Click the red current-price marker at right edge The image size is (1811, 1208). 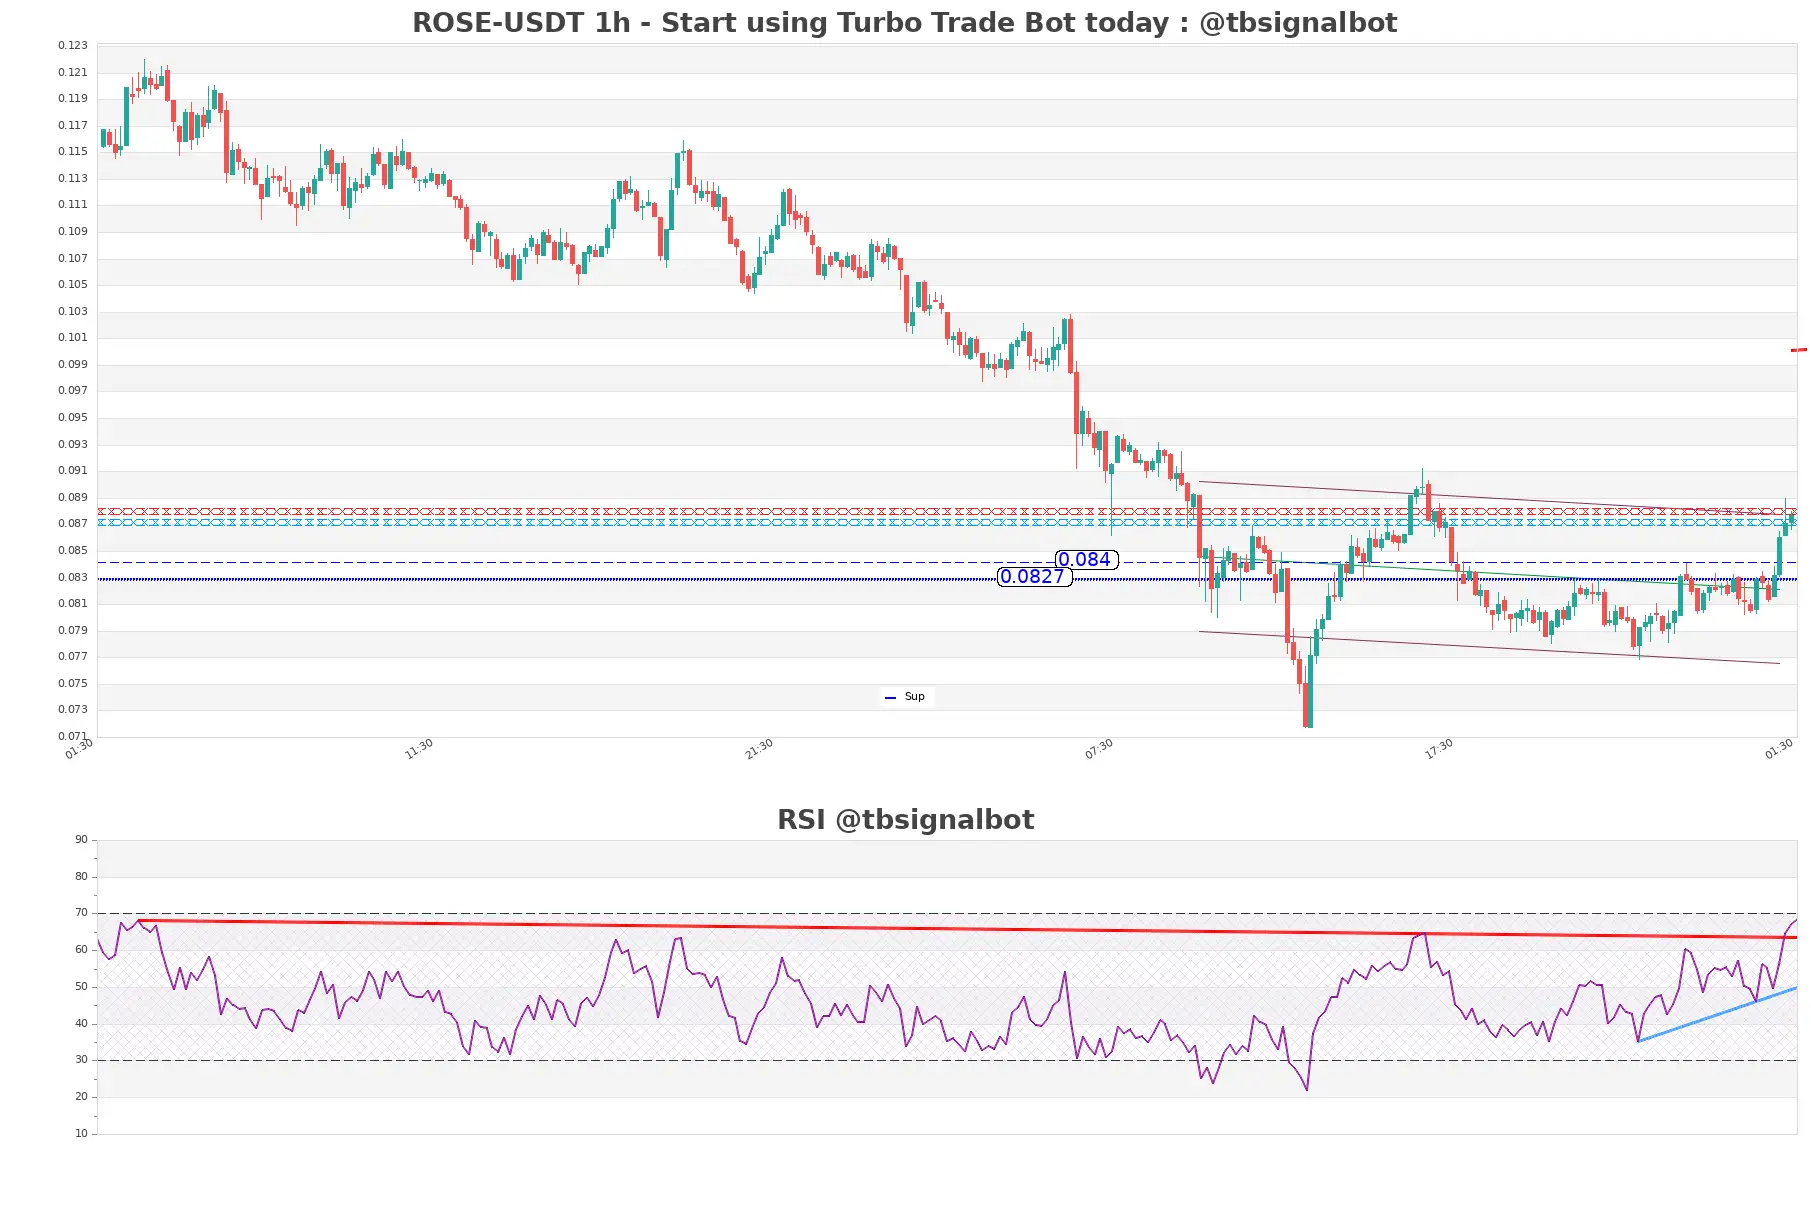coord(1799,350)
